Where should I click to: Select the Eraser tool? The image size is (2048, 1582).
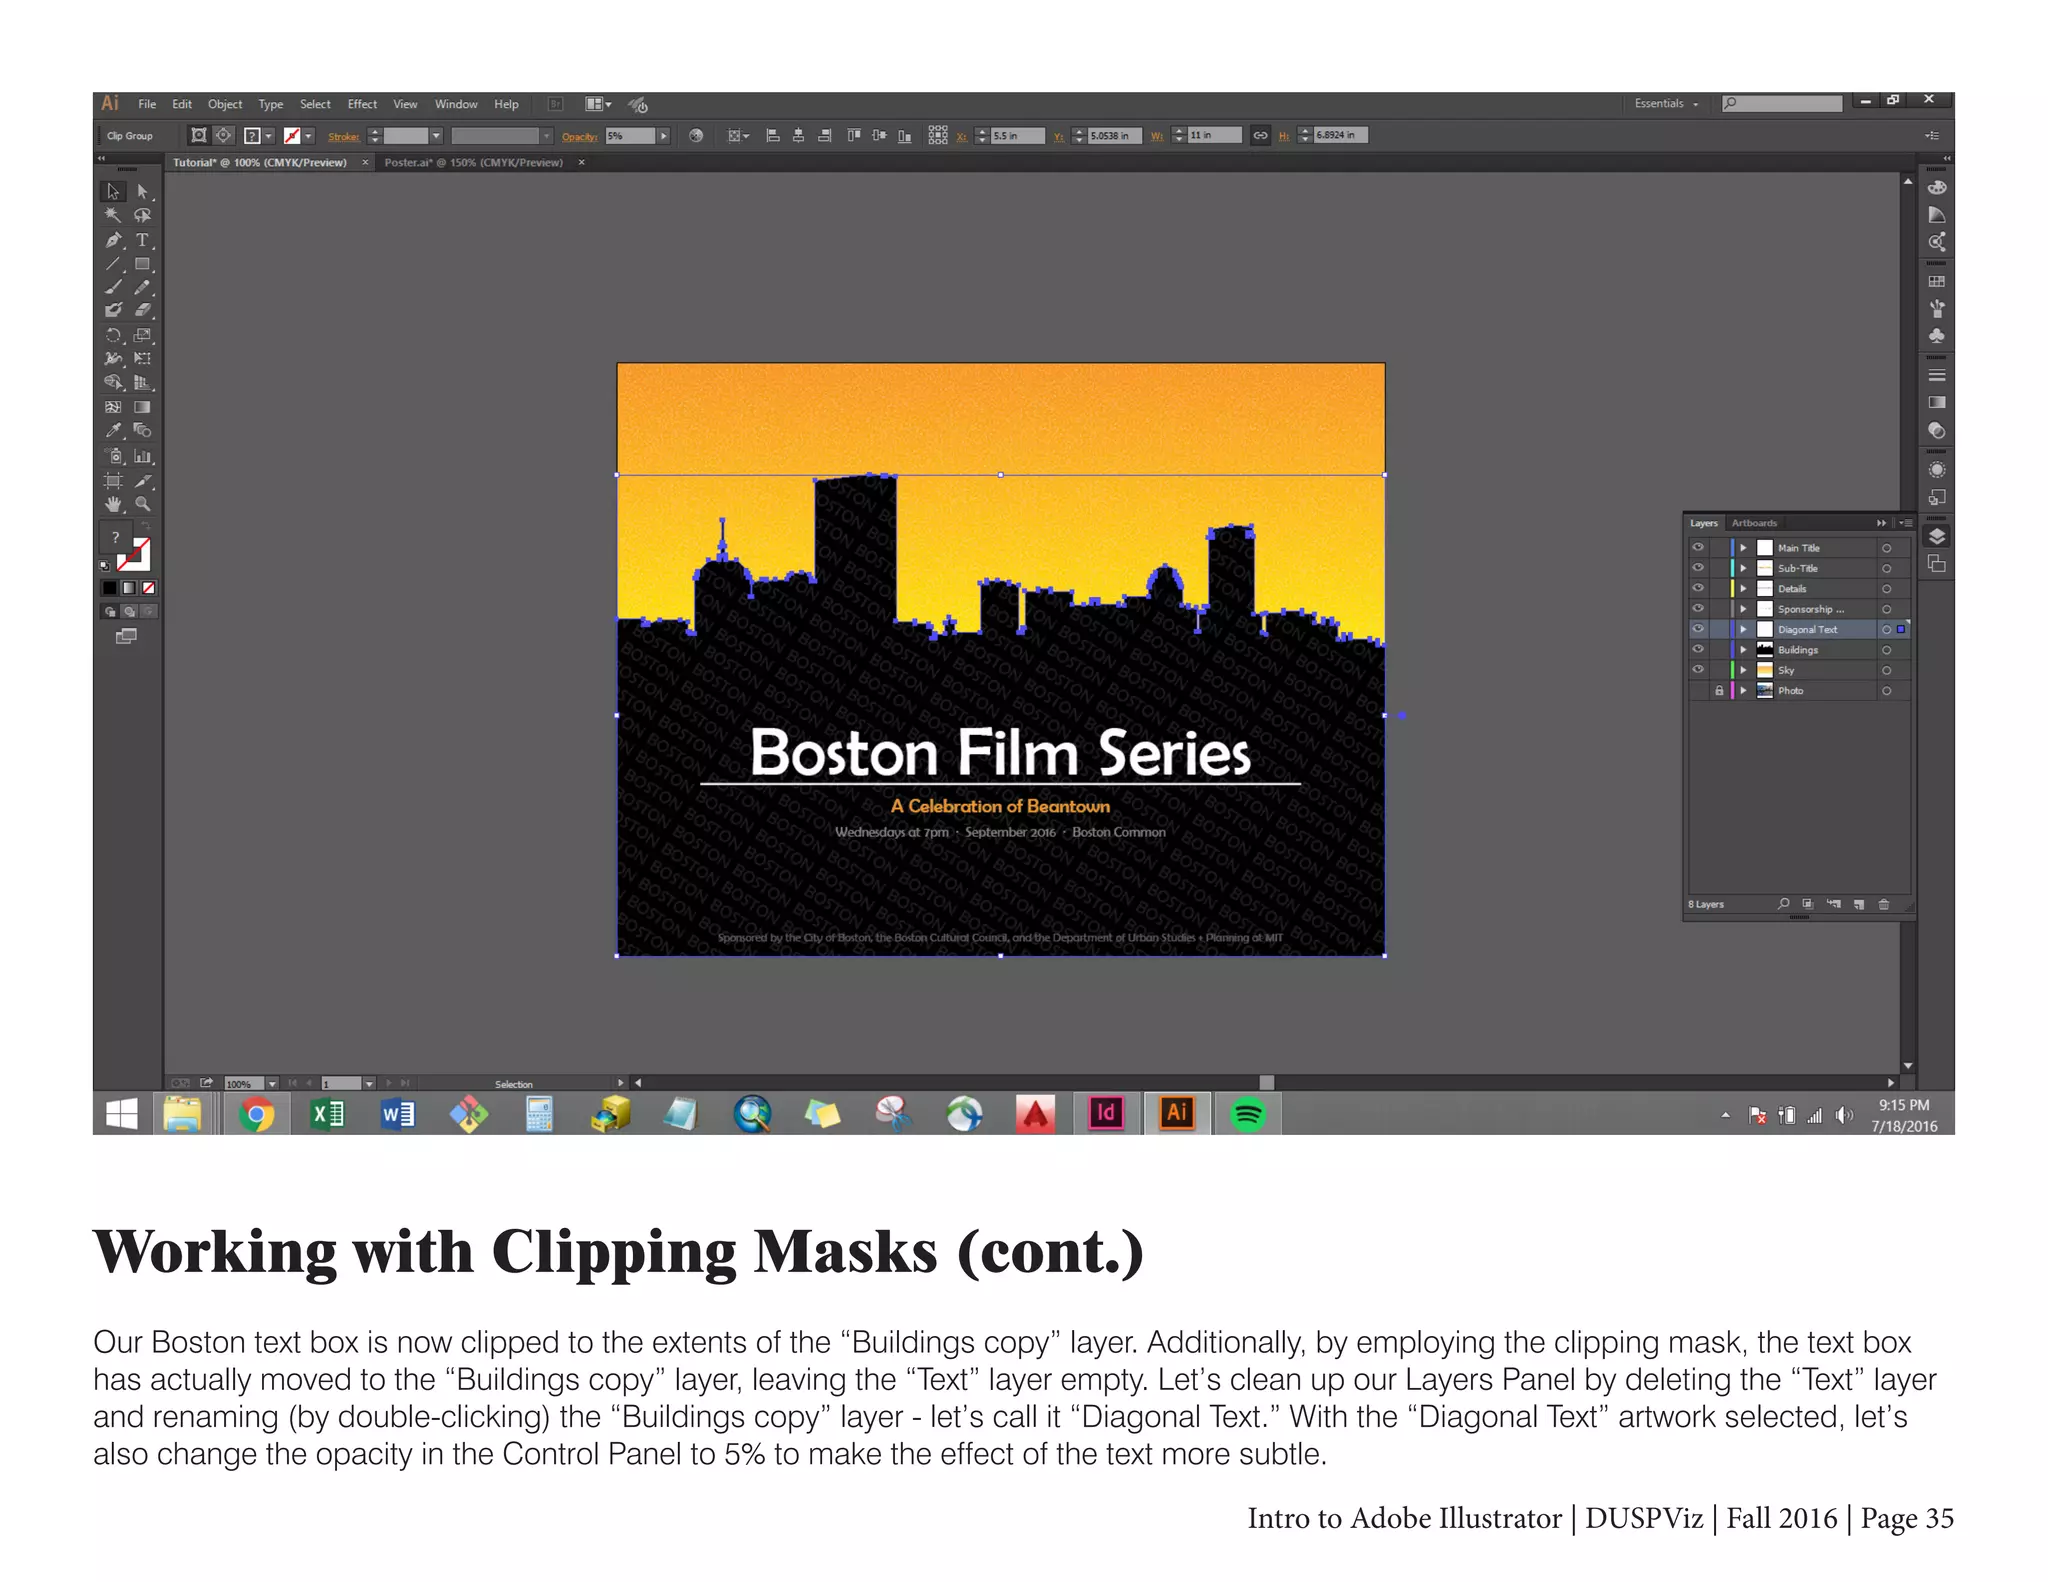coord(143,310)
